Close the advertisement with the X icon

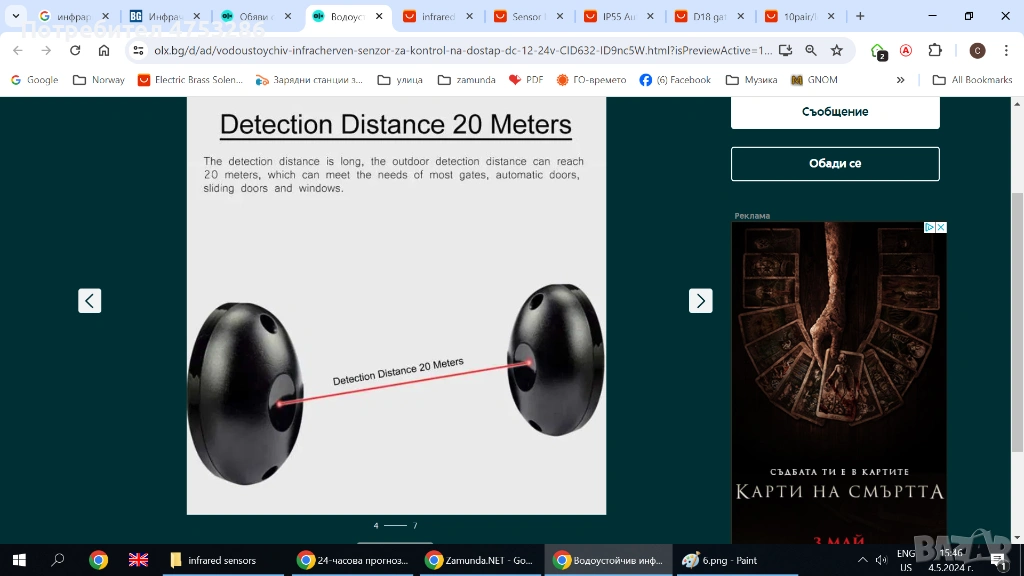(940, 228)
